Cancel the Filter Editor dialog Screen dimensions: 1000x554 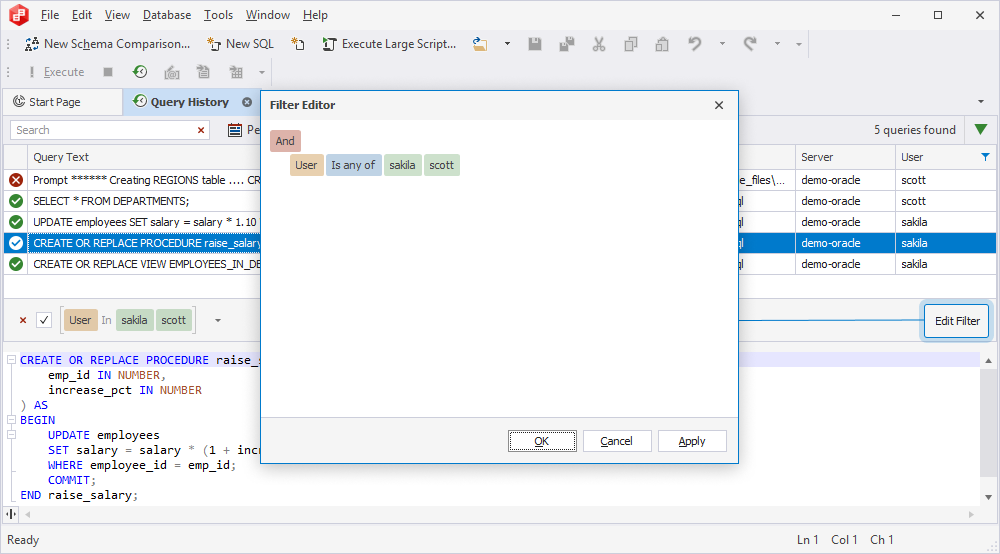tap(617, 441)
